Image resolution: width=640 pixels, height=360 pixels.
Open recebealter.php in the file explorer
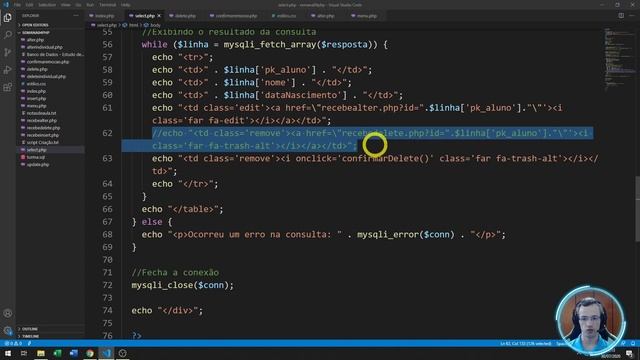click(x=41, y=121)
